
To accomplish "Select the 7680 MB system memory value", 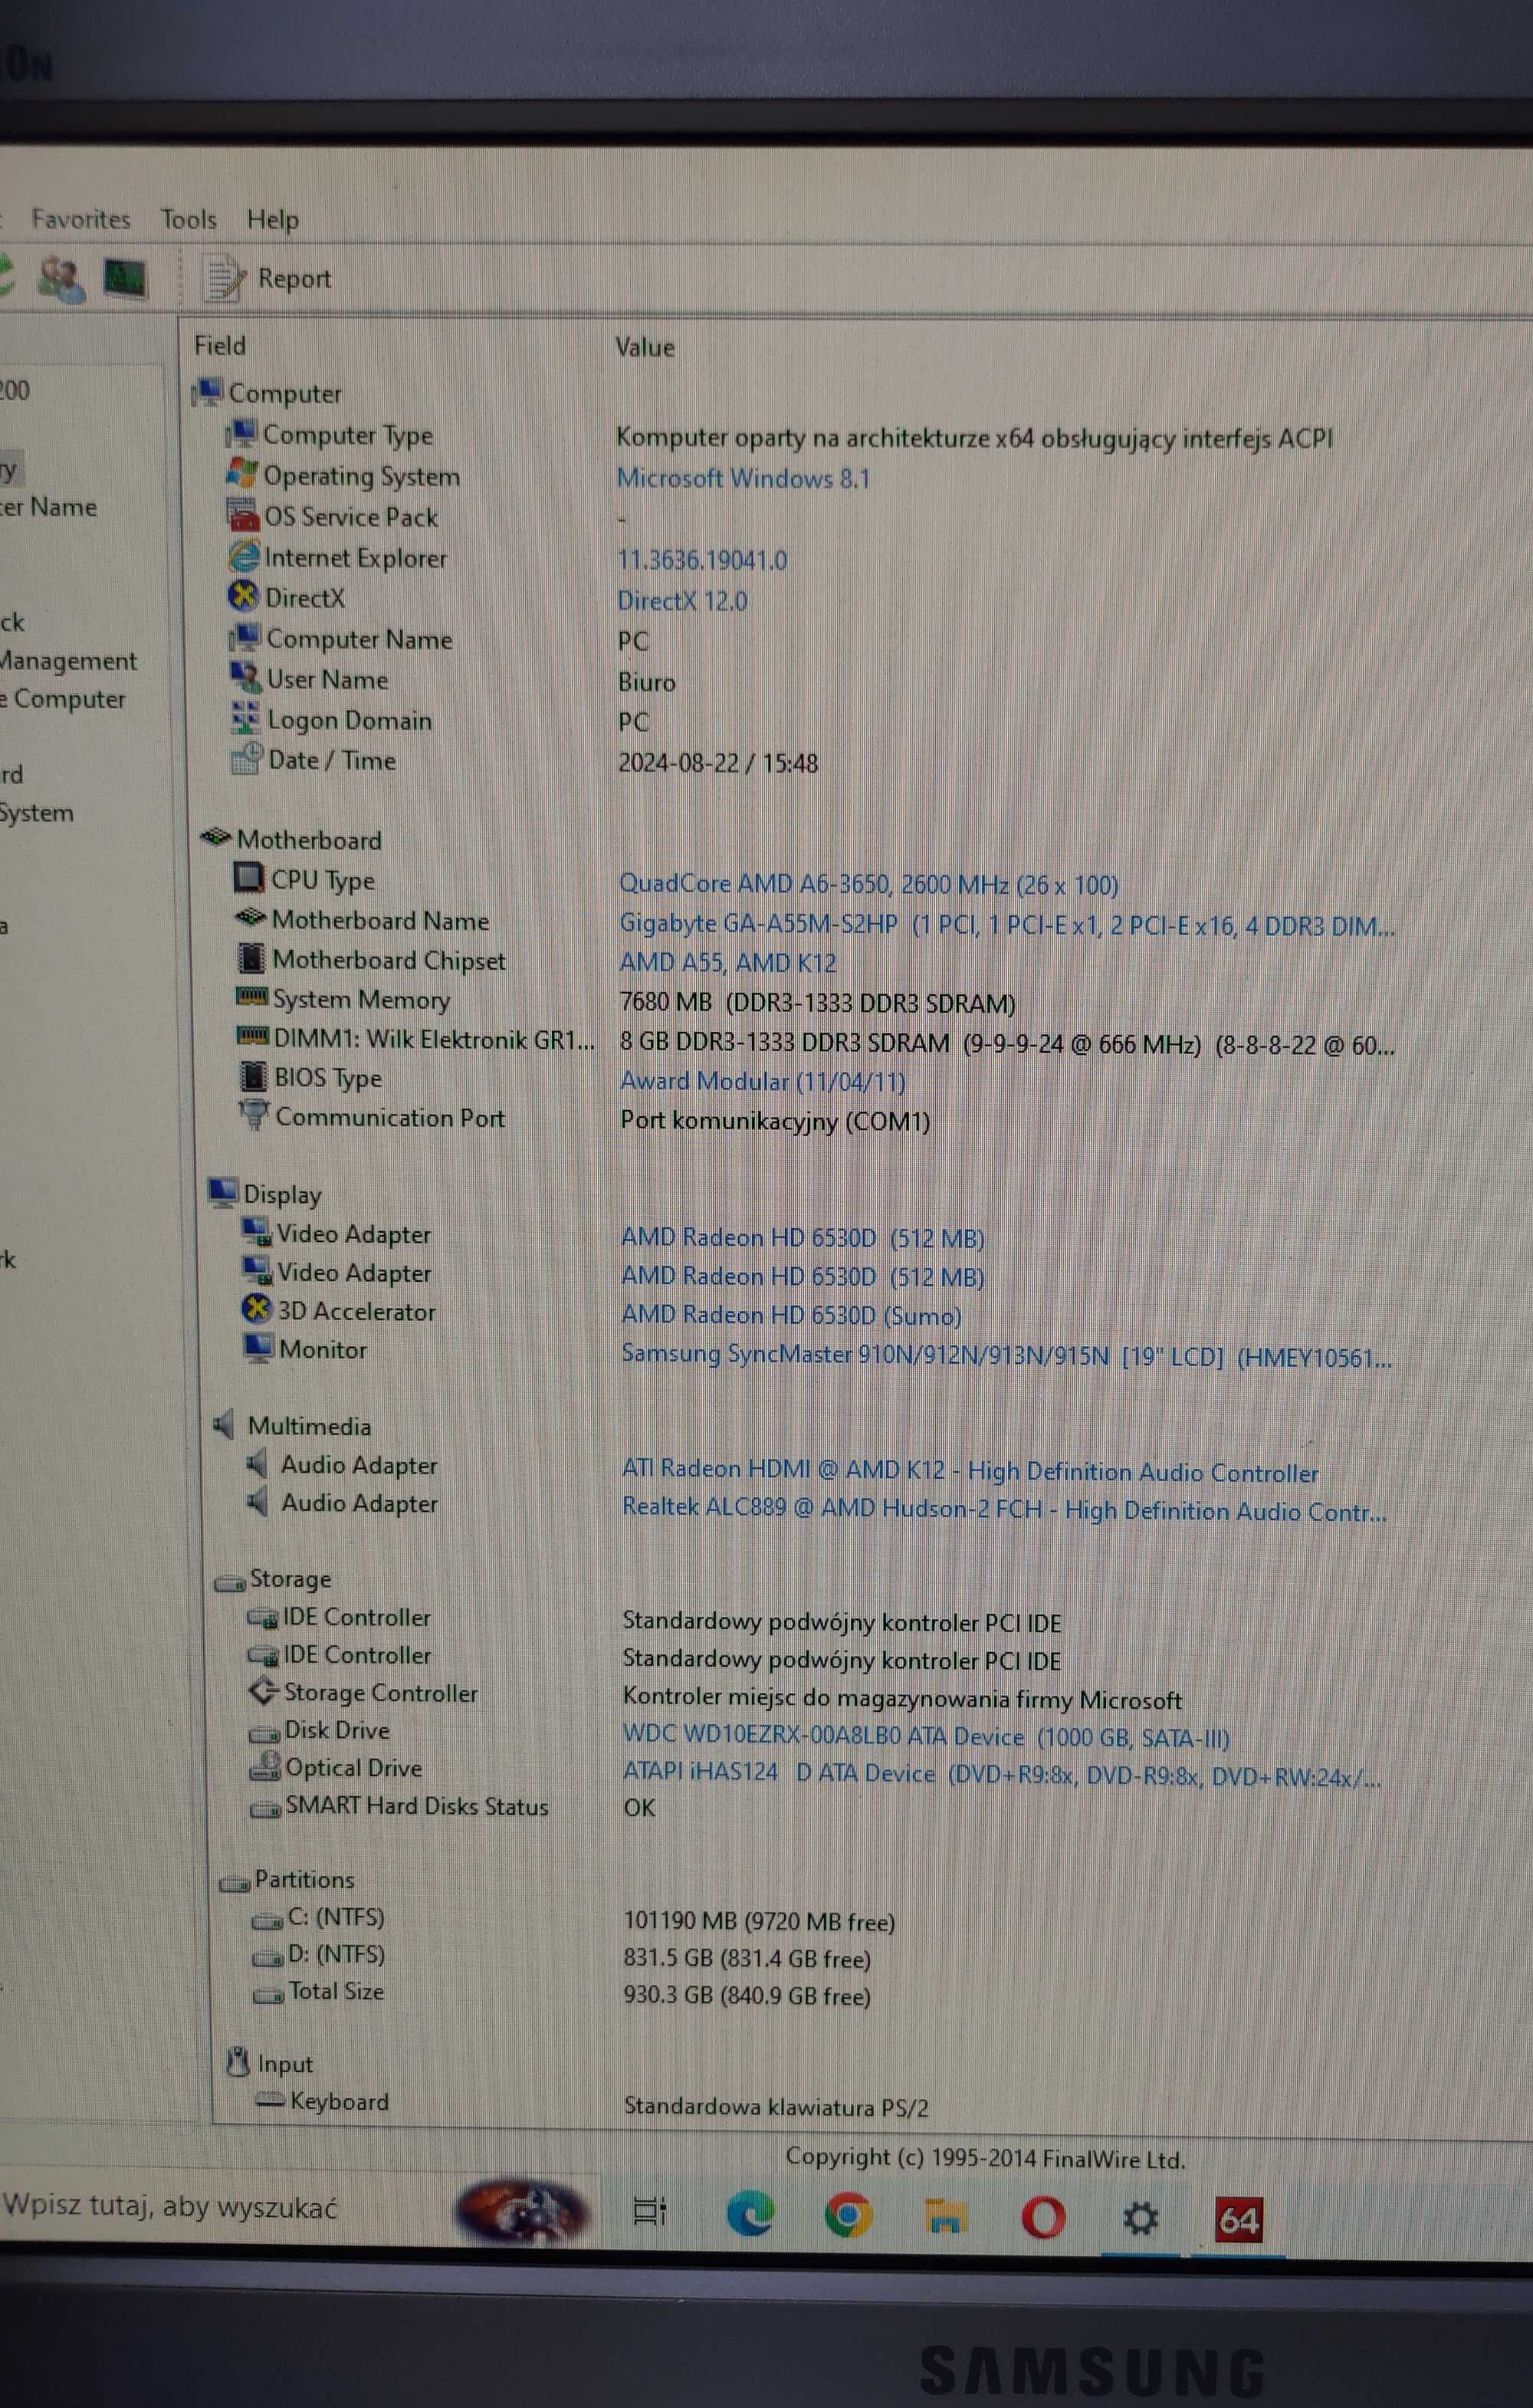I will [817, 1003].
